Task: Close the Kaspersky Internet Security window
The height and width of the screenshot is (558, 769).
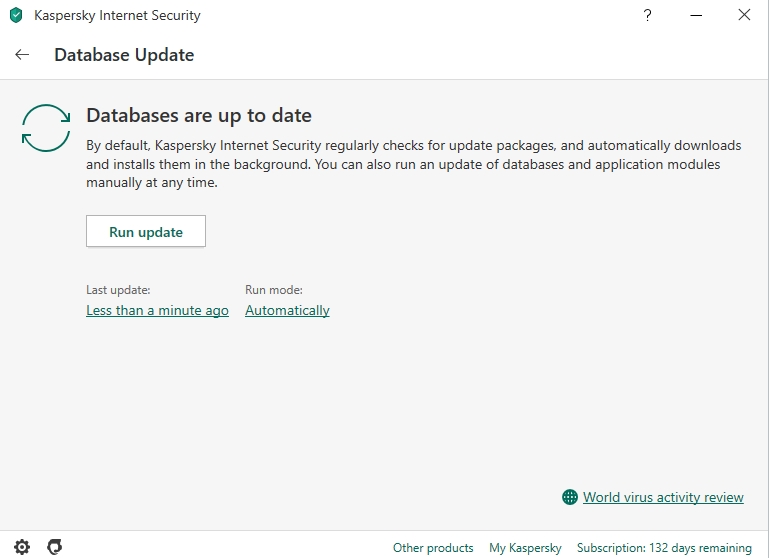Action: click(x=744, y=15)
